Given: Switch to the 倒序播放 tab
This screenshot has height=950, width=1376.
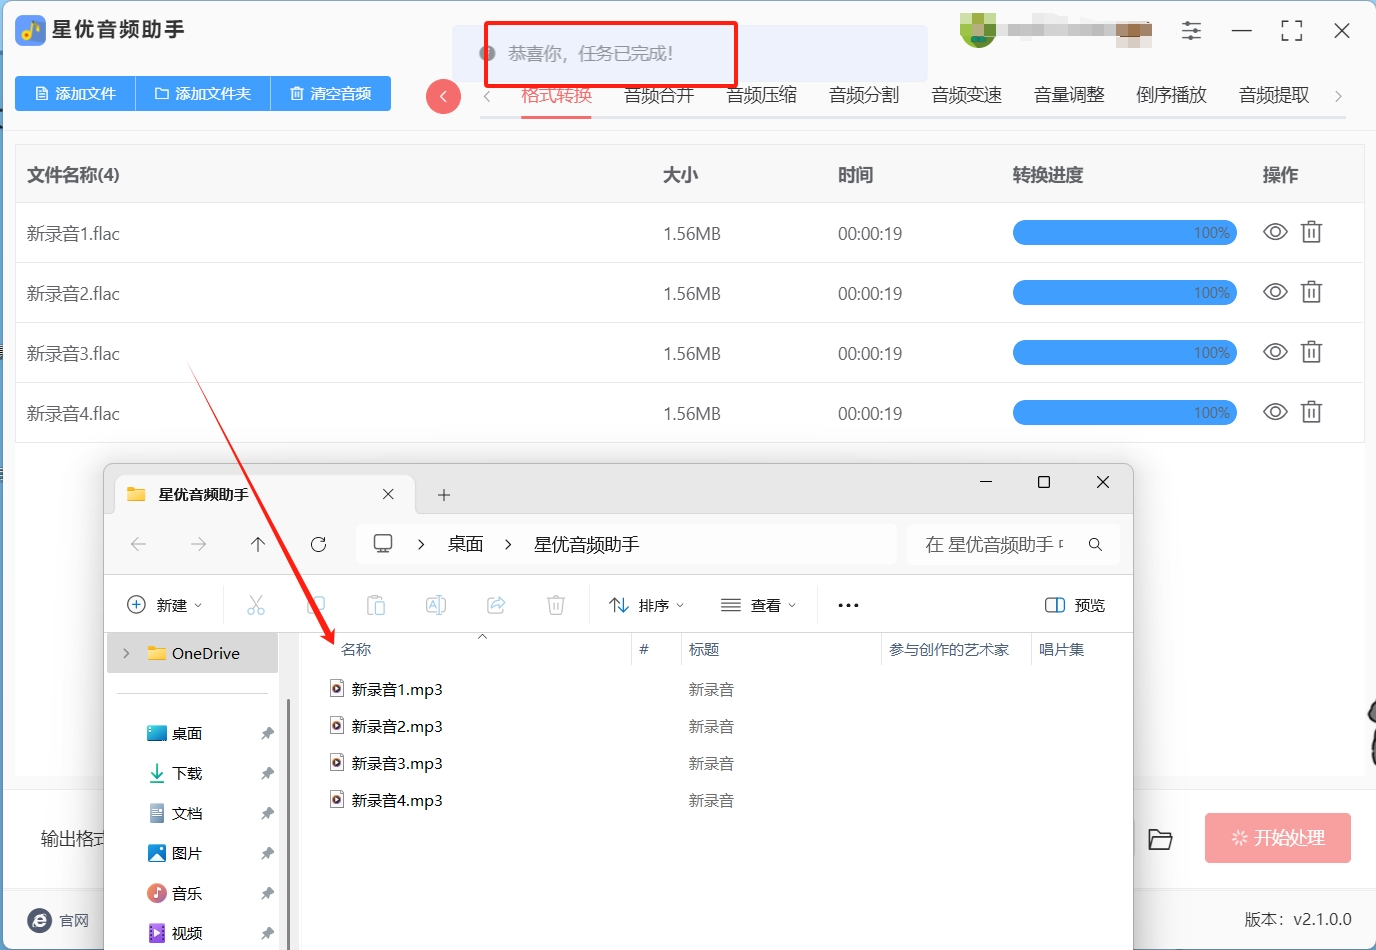Looking at the screenshot, I should pos(1172,95).
